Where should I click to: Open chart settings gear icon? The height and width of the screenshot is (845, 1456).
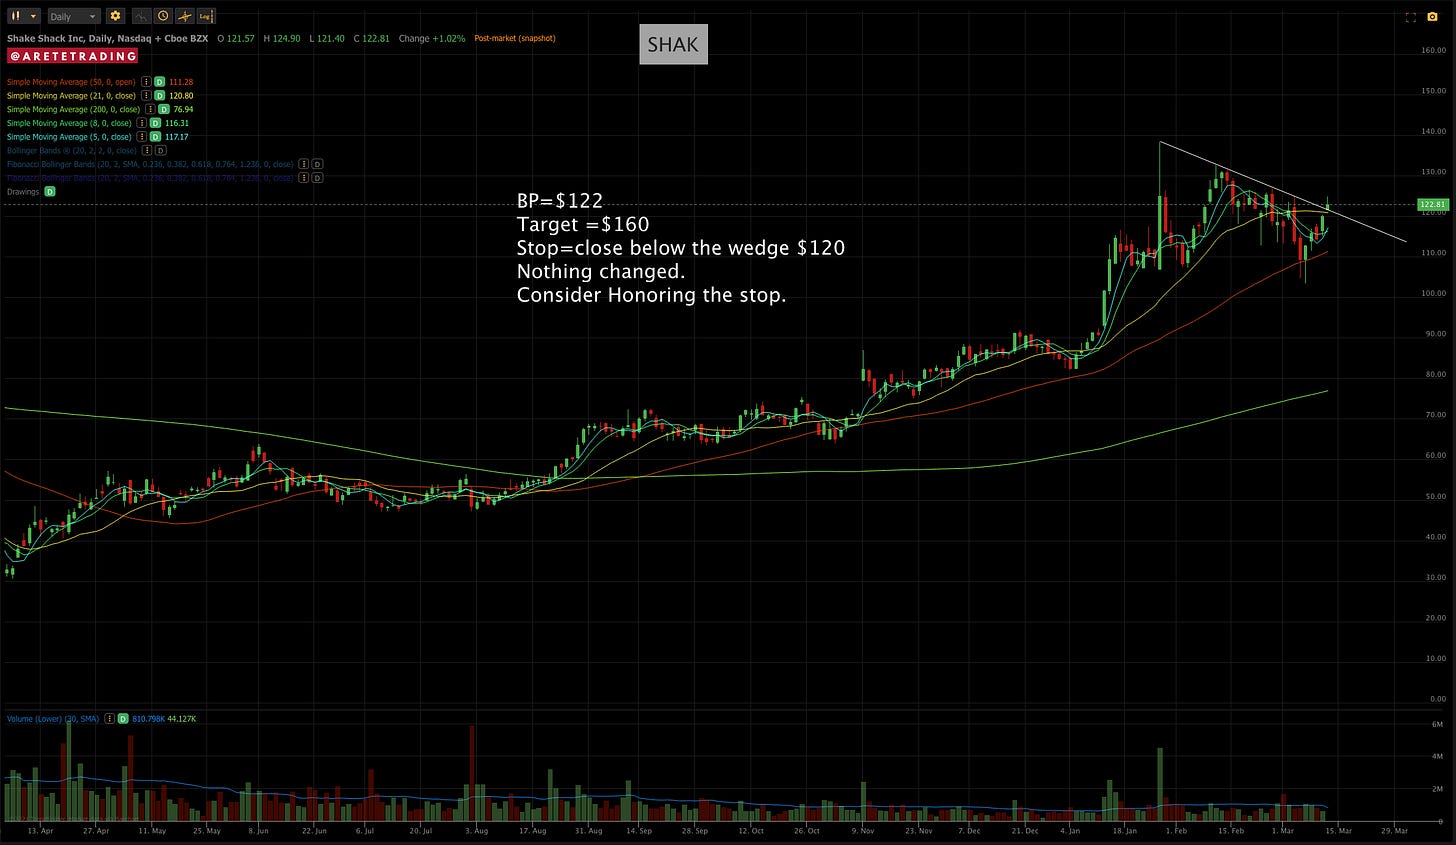pos(115,16)
